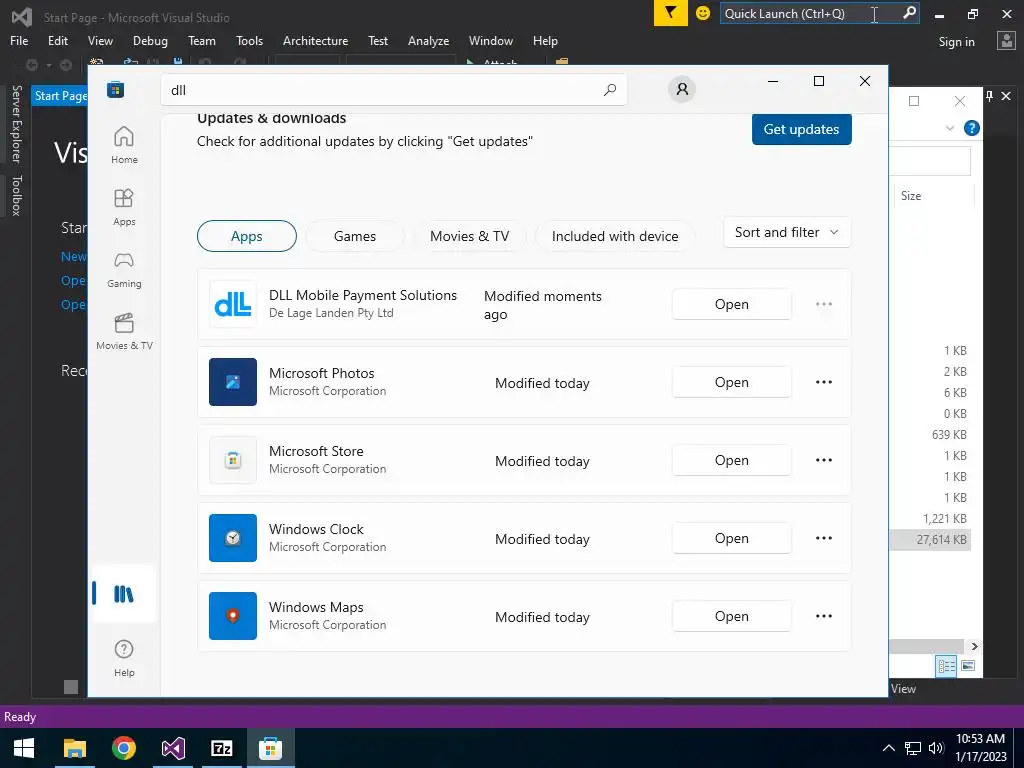Open Gaming section in Store sidebar

coord(124,269)
